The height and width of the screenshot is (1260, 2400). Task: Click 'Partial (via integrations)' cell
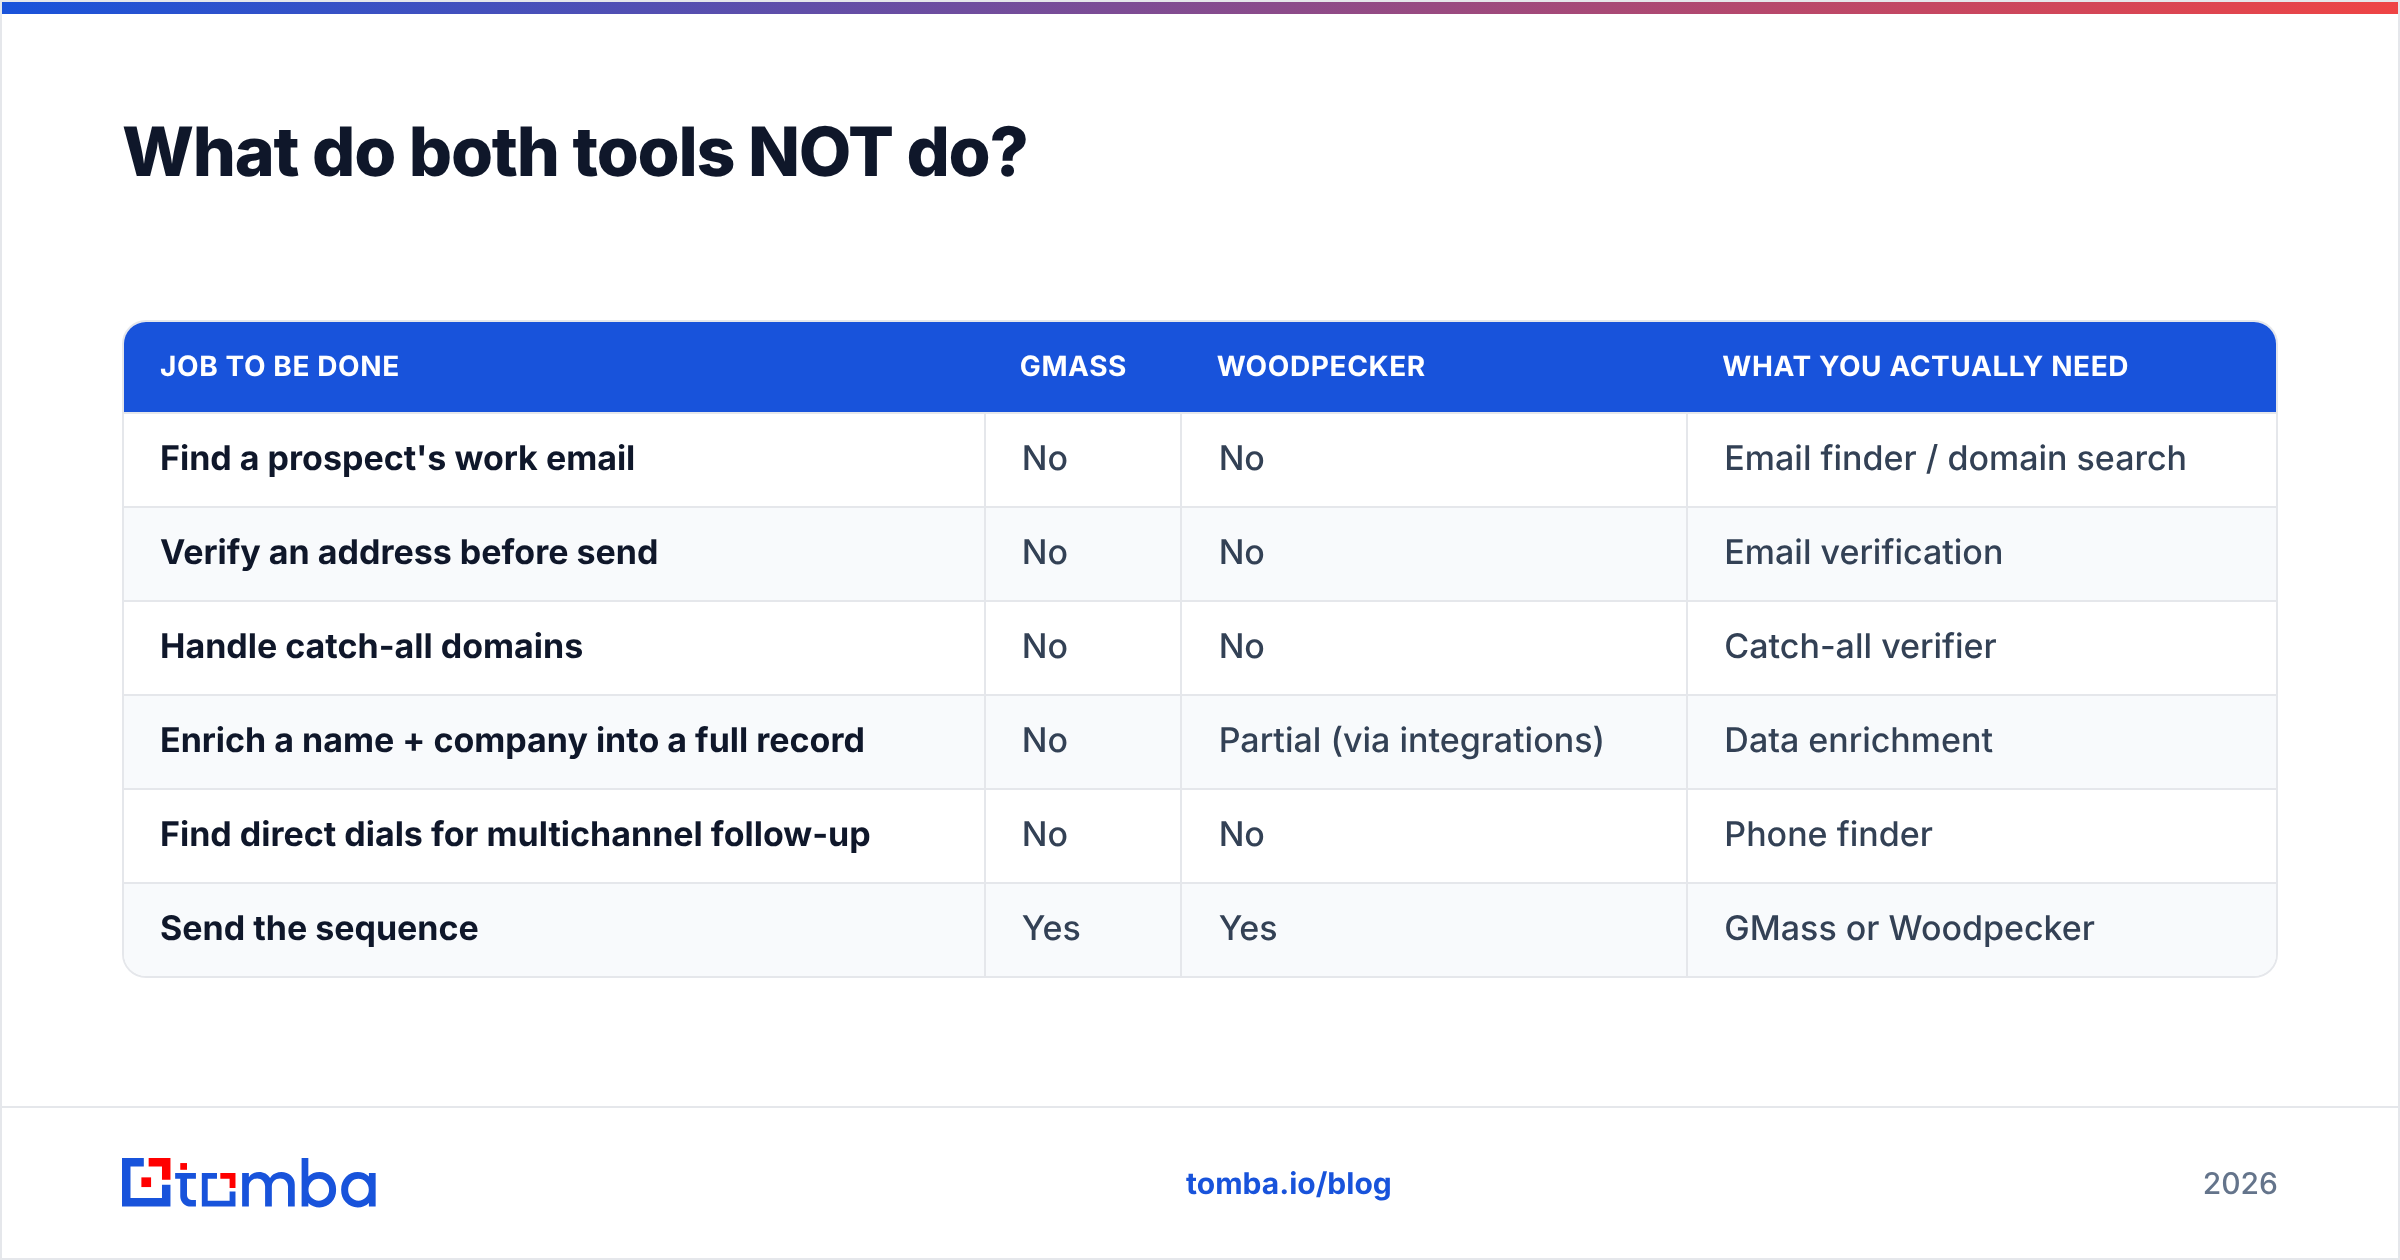click(1411, 741)
